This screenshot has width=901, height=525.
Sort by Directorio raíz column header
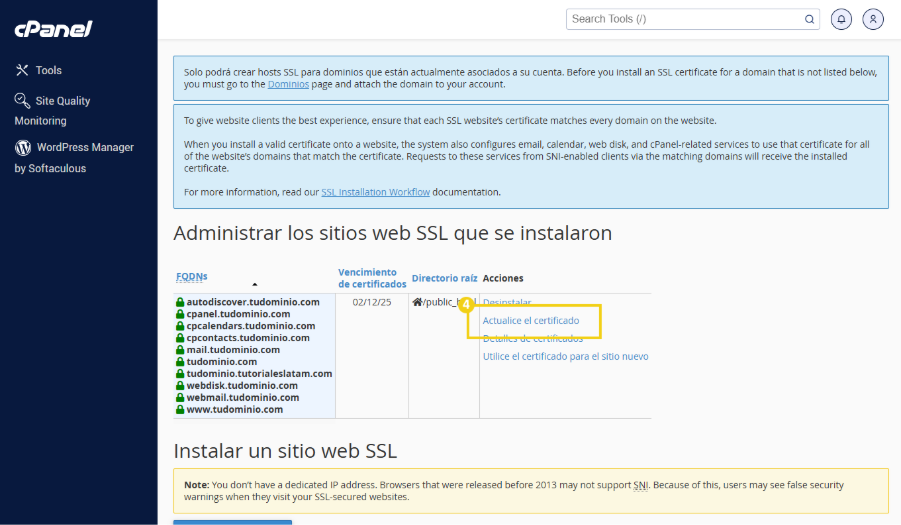(444, 278)
